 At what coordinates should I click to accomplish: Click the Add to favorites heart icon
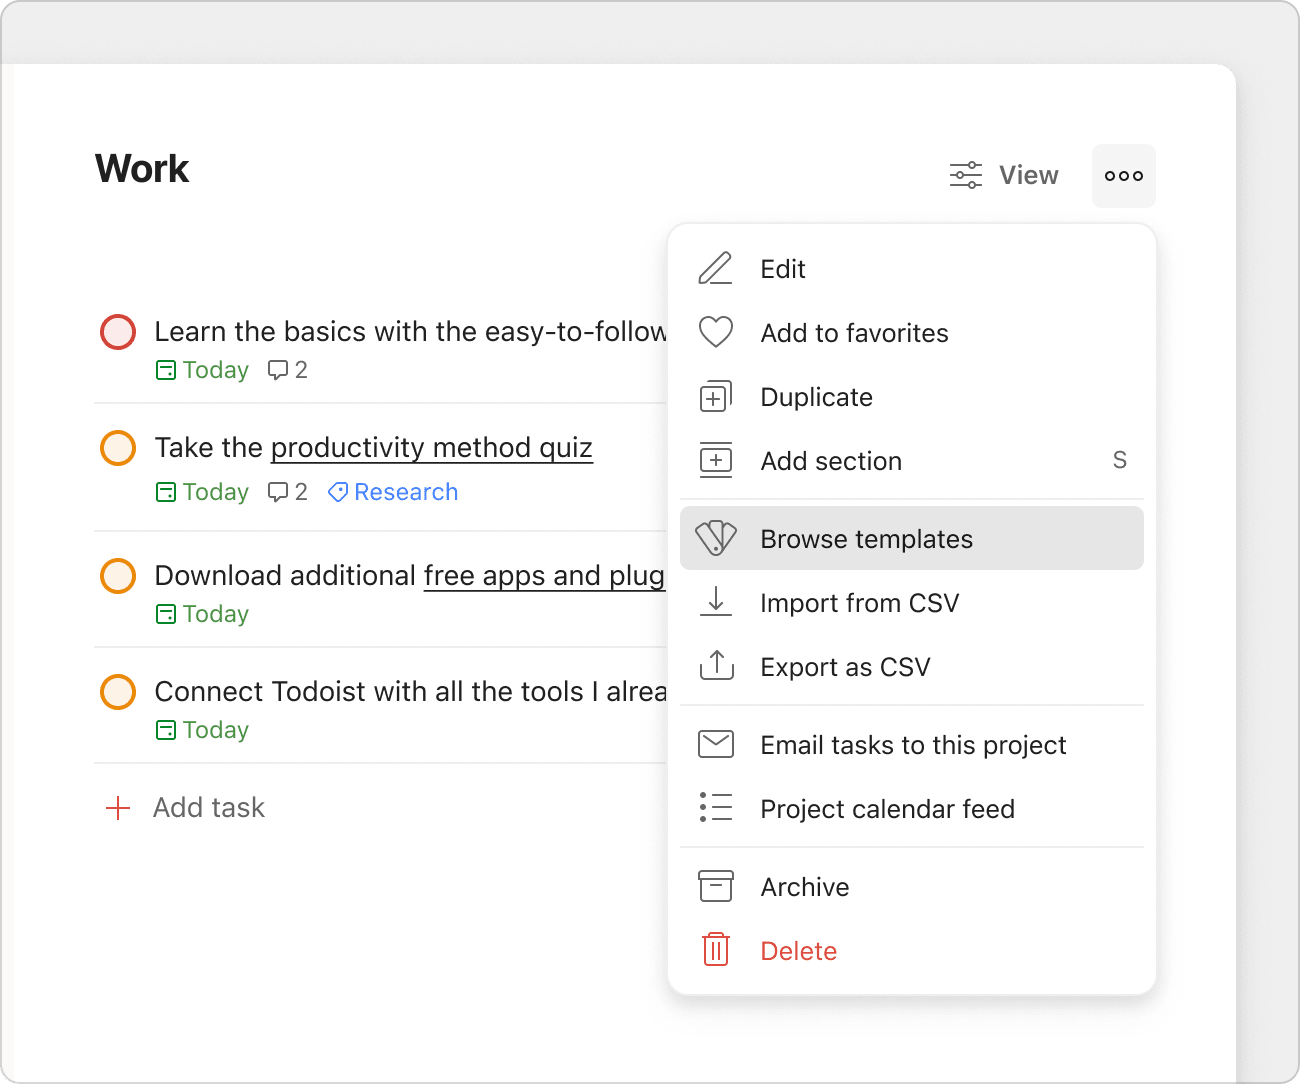(x=716, y=332)
